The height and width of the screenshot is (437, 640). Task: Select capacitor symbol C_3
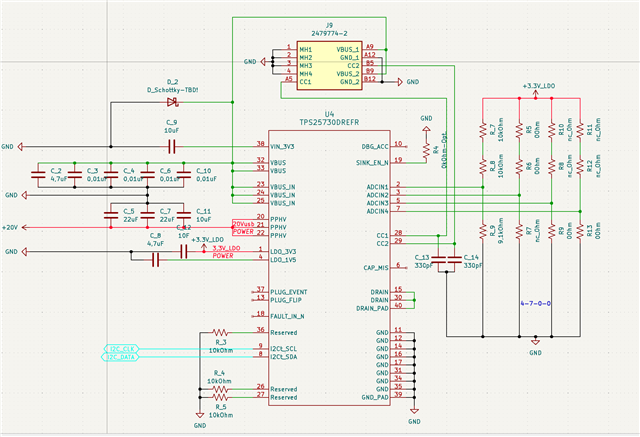pyautogui.click(x=75, y=175)
